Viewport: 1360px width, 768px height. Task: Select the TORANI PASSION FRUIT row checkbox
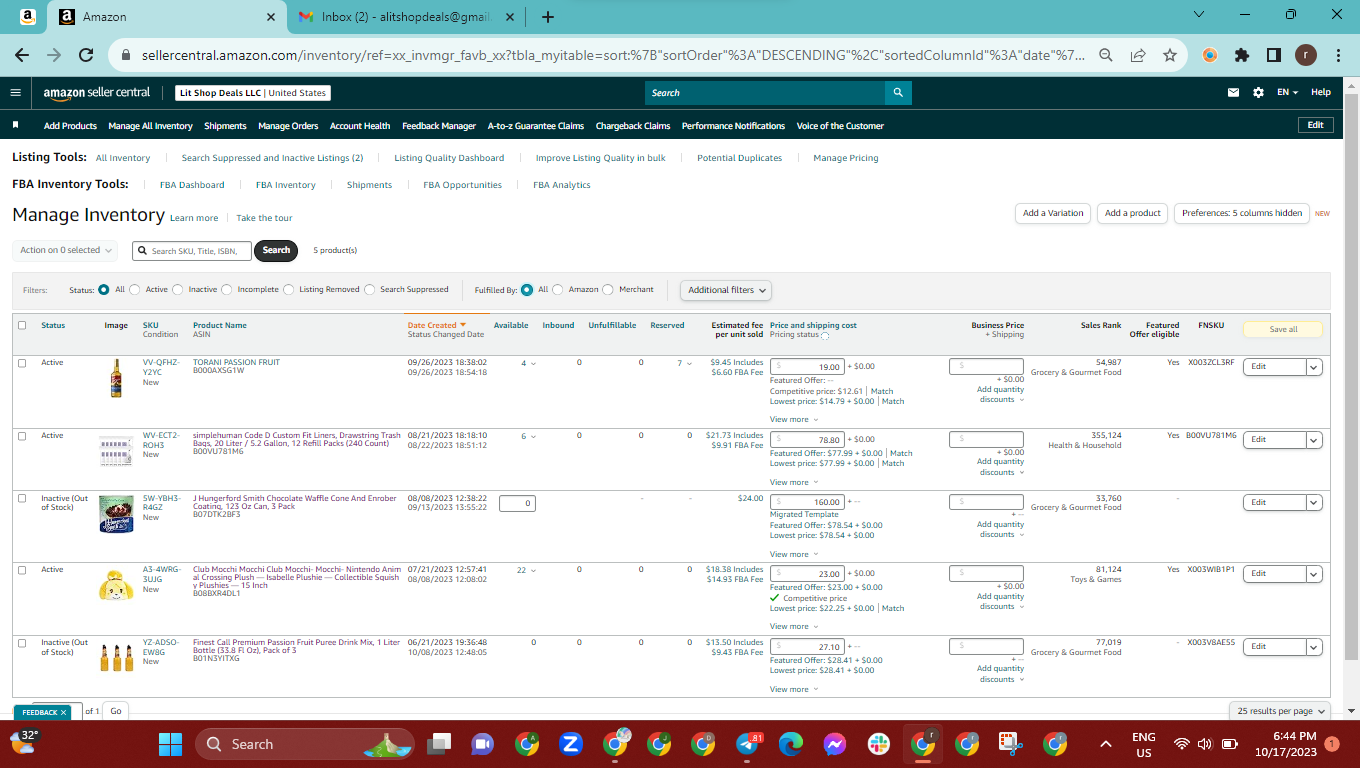pos(22,363)
